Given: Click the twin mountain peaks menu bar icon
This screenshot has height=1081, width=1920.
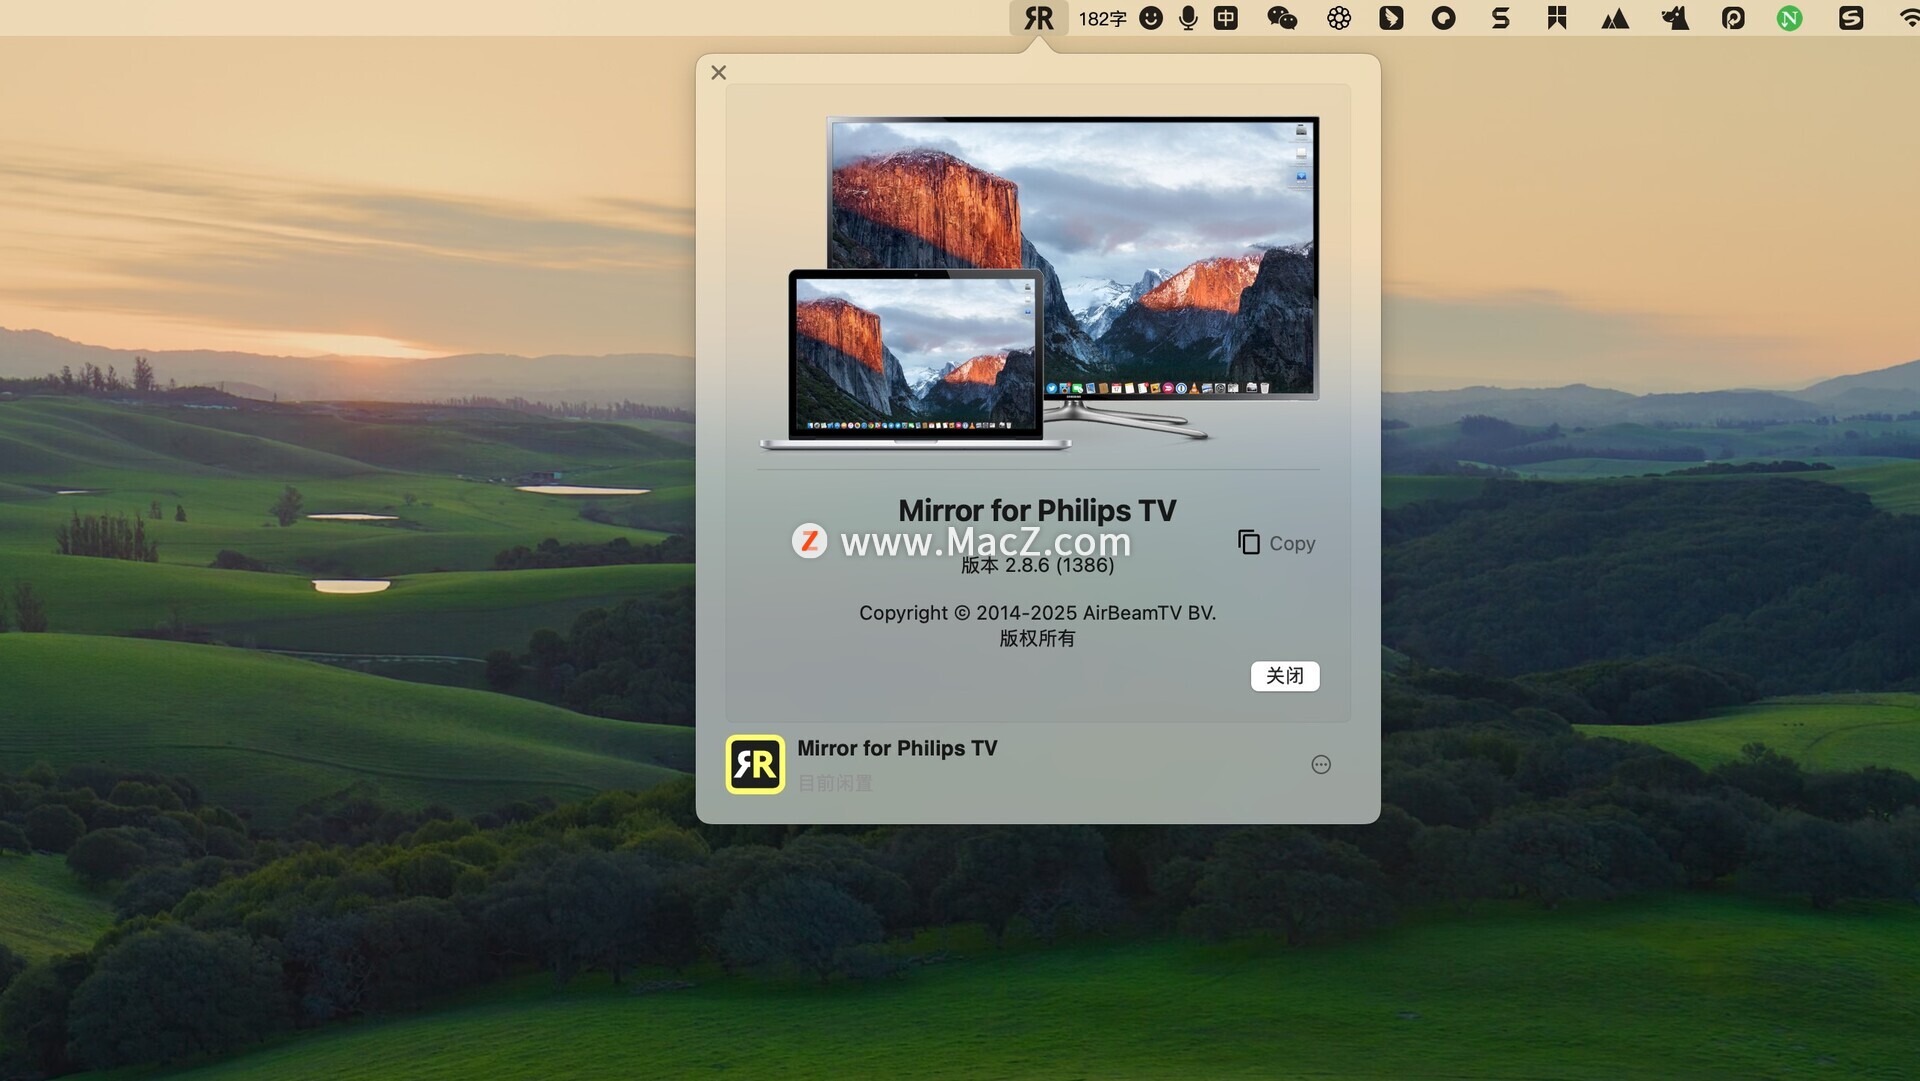Looking at the screenshot, I should [1615, 18].
